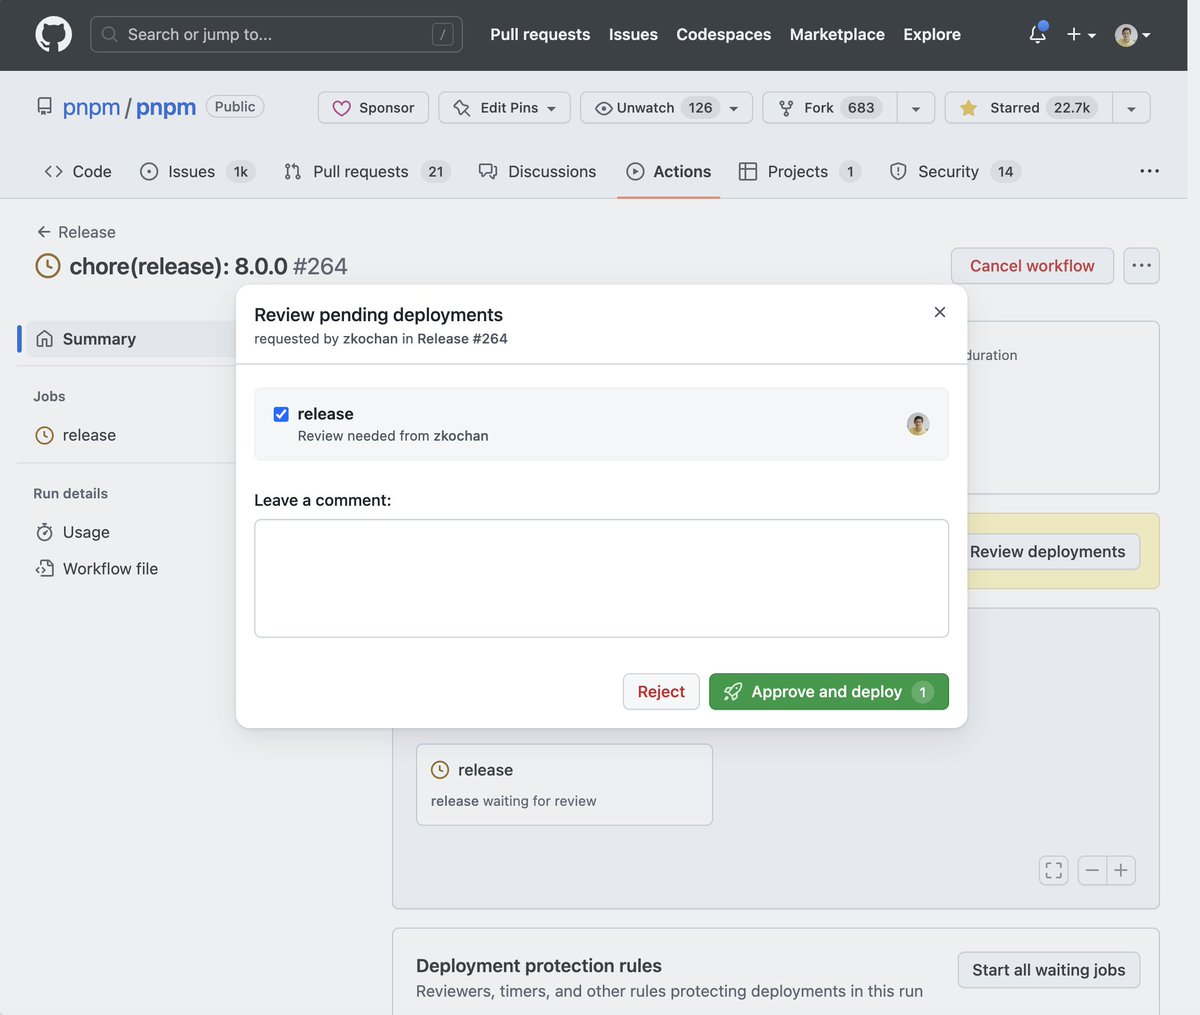
Task: Open the pnpm organization link
Action: (91, 108)
